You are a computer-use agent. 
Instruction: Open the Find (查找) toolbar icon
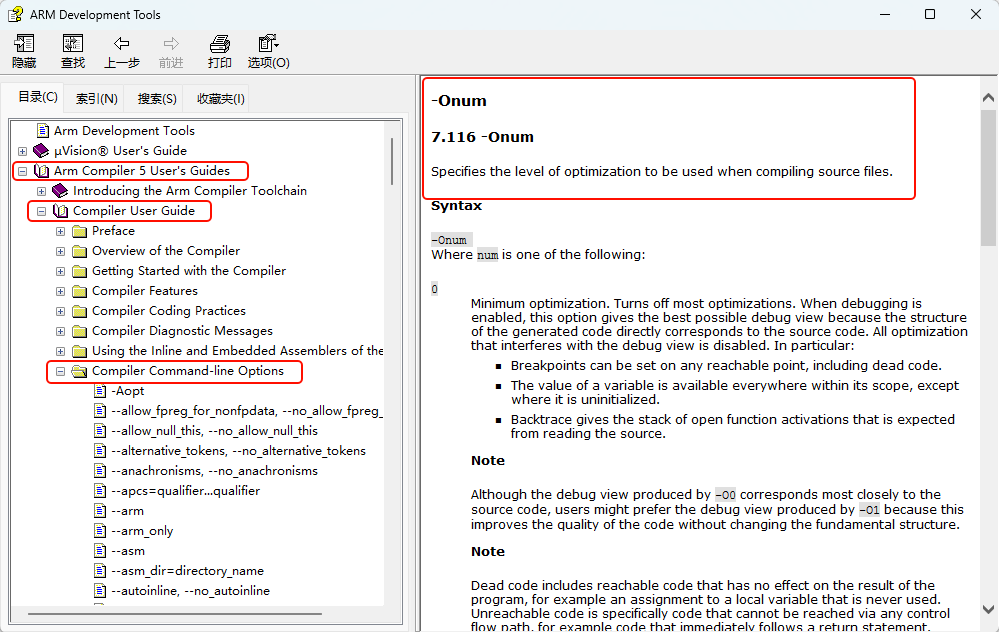tap(73, 44)
